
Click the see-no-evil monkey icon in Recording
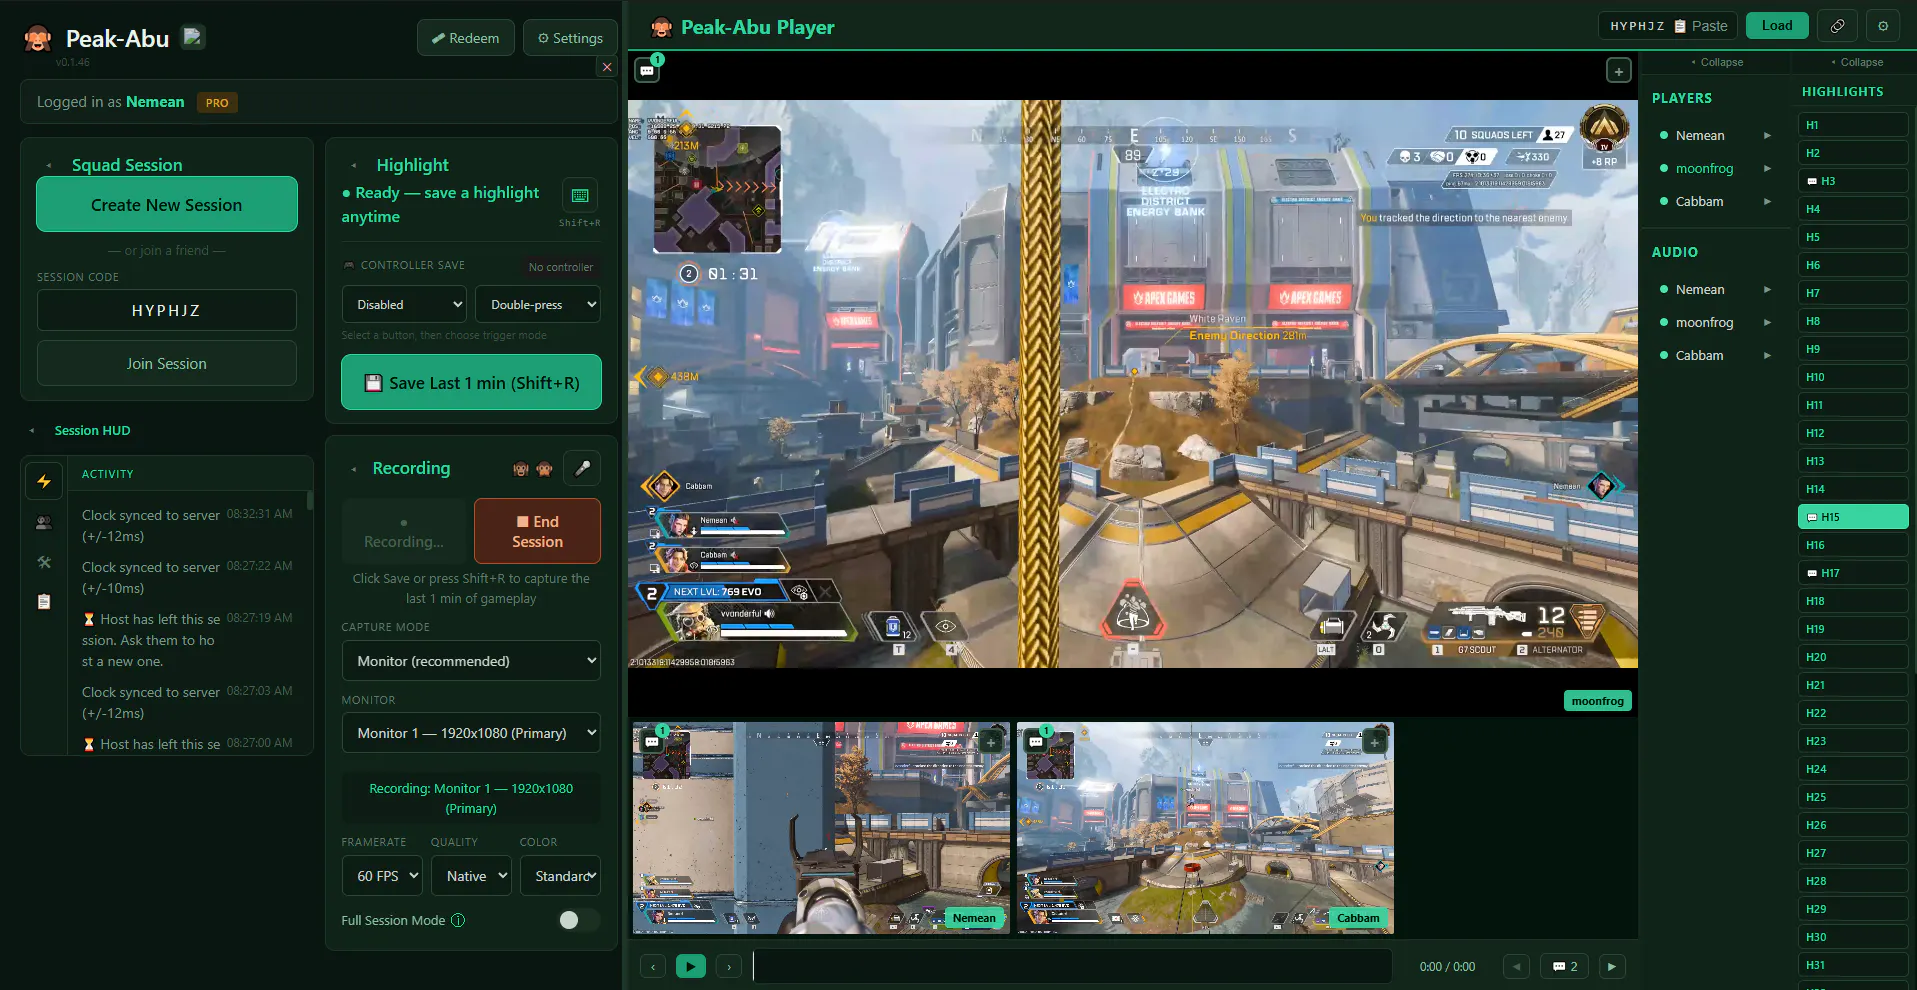tap(545, 468)
